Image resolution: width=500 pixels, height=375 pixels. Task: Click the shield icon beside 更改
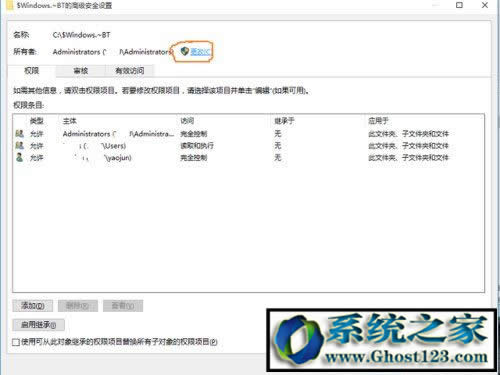point(185,51)
